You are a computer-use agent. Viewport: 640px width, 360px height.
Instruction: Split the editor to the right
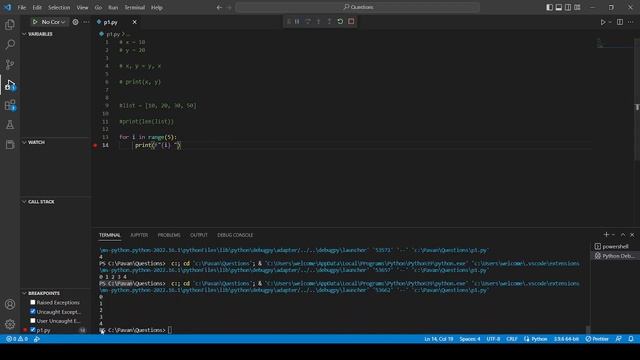point(620,22)
